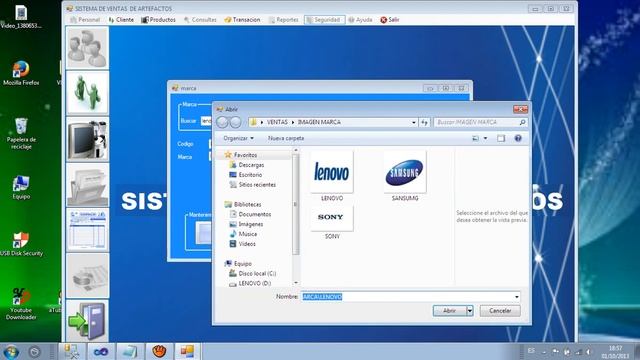Image resolution: width=640 pixels, height=360 pixels.
Task: Select the USB Disk Security desktop icon
Action: click(x=21, y=244)
